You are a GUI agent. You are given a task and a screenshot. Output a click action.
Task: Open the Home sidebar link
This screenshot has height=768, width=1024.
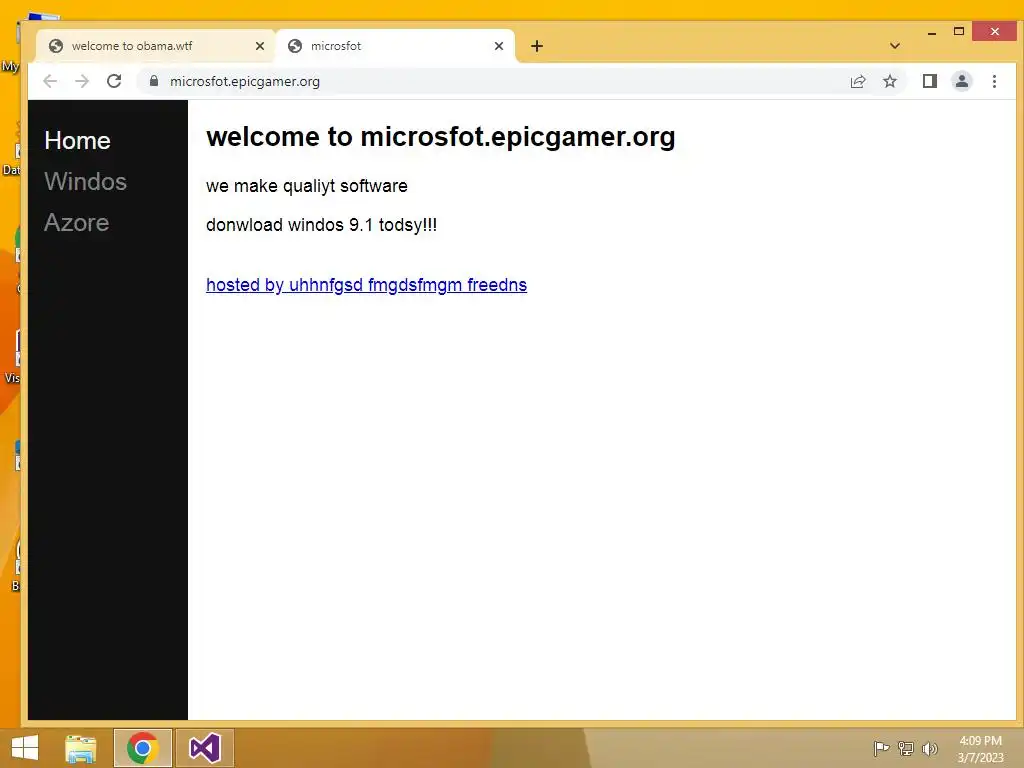(78, 140)
